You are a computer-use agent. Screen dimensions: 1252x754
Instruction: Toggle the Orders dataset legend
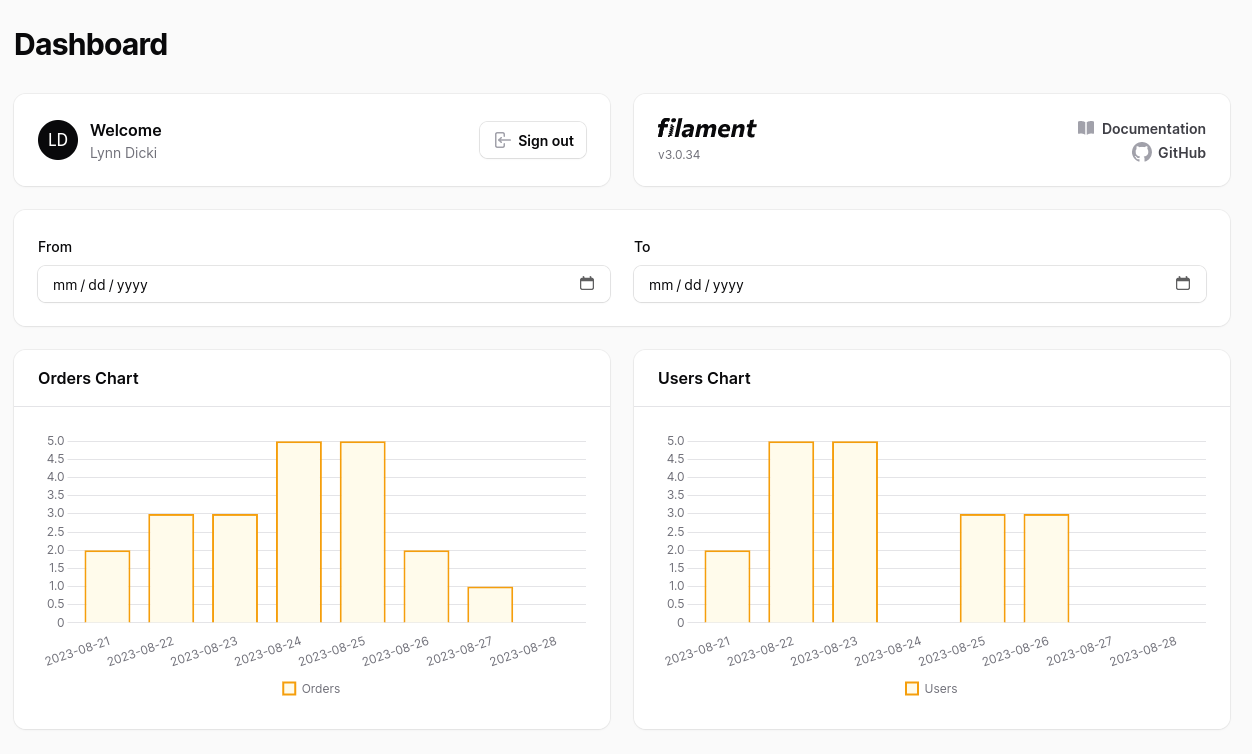coord(321,689)
